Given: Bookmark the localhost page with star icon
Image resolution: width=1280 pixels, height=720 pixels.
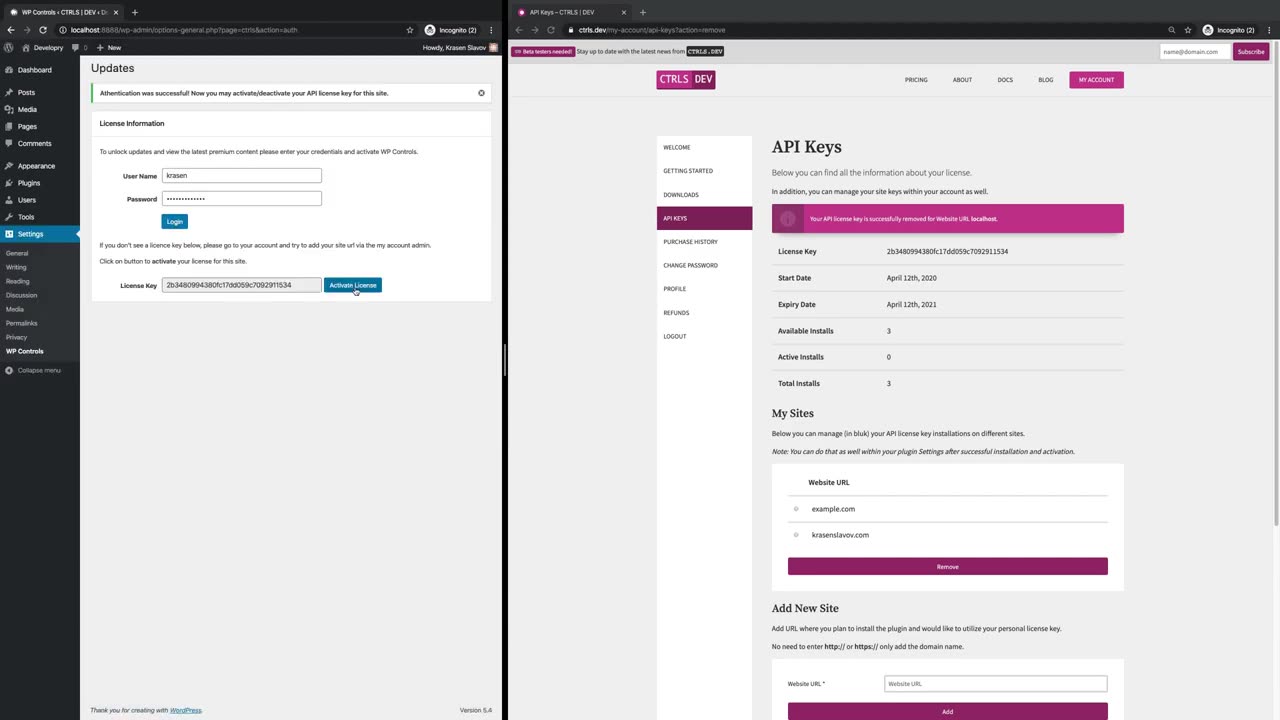Looking at the screenshot, I should (410, 30).
